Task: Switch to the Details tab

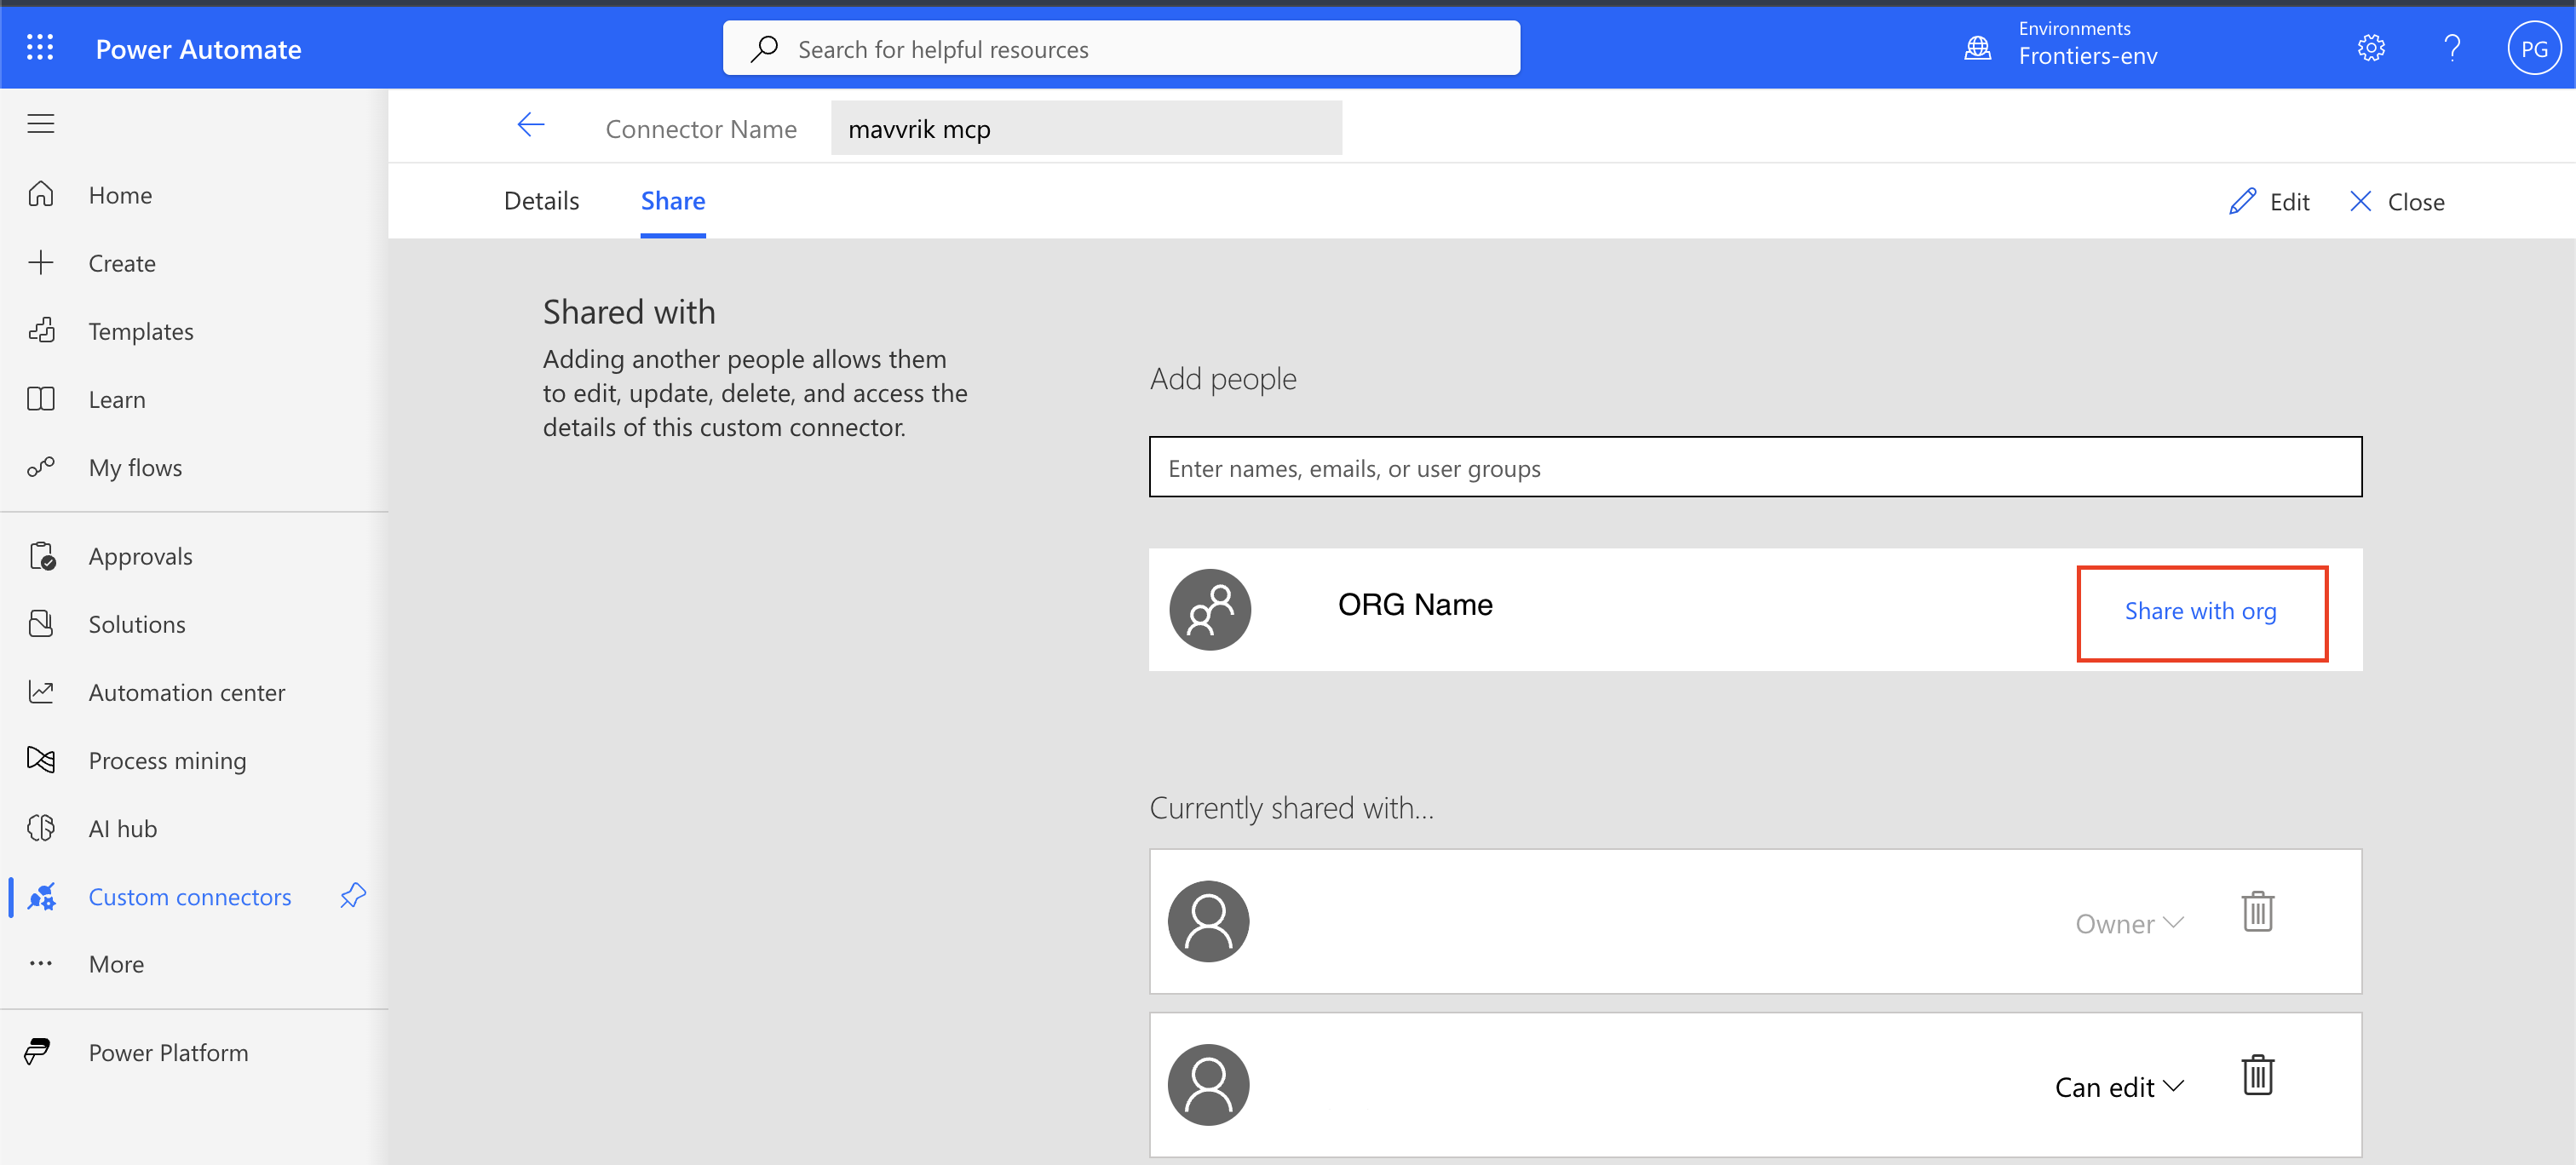Action: (542, 201)
